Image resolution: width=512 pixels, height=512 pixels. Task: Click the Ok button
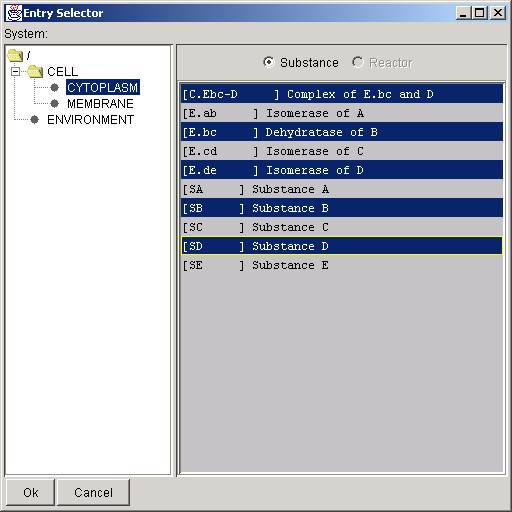tap(30, 492)
